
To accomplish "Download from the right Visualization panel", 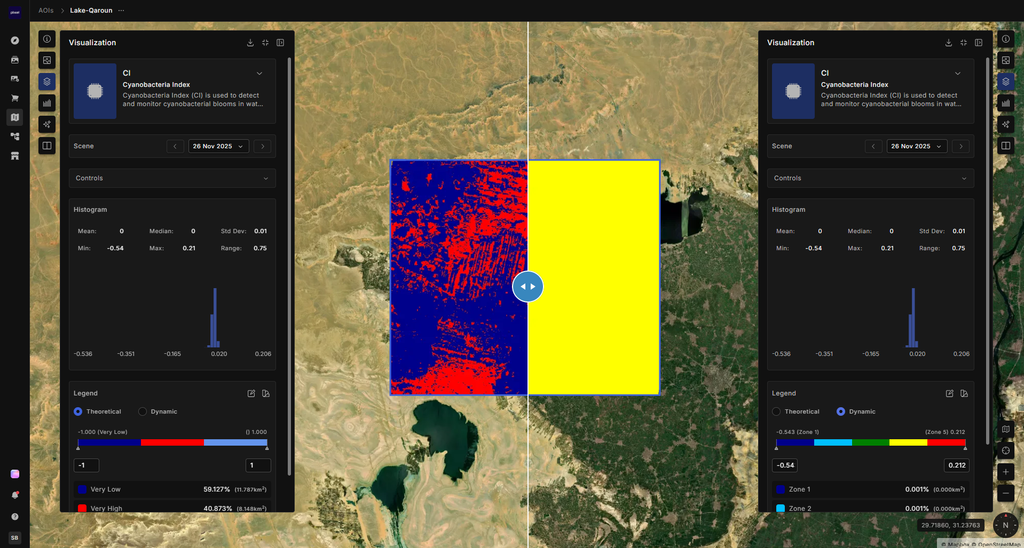I will pos(948,42).
